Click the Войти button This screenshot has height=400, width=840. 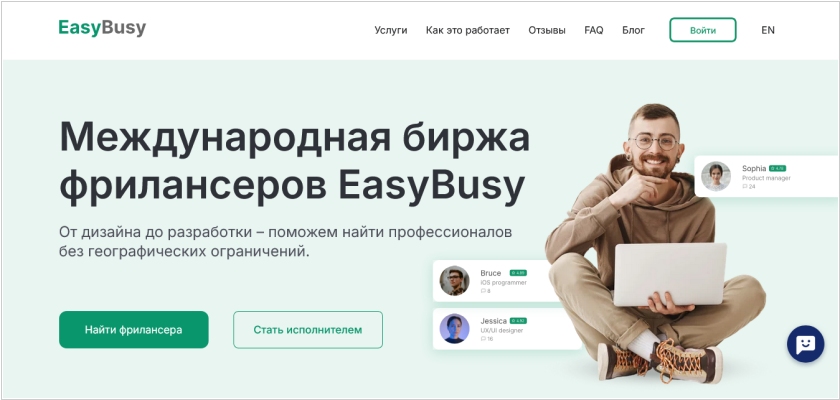click(x=703, y=30)
